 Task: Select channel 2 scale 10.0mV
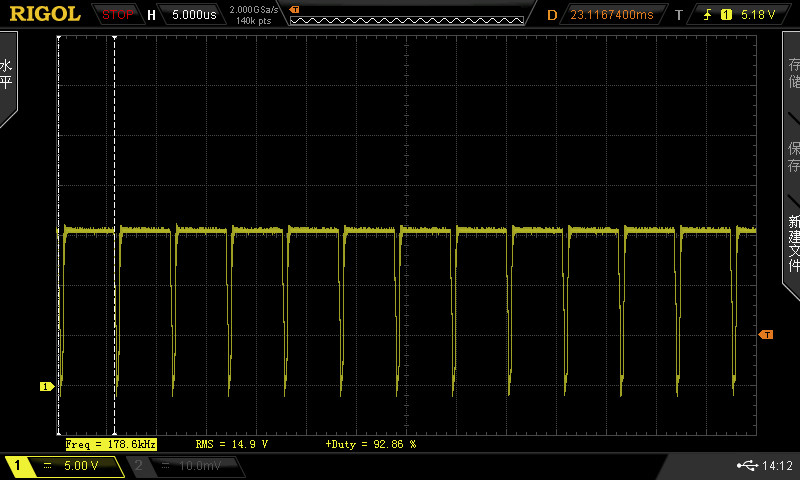pos(200,465)
